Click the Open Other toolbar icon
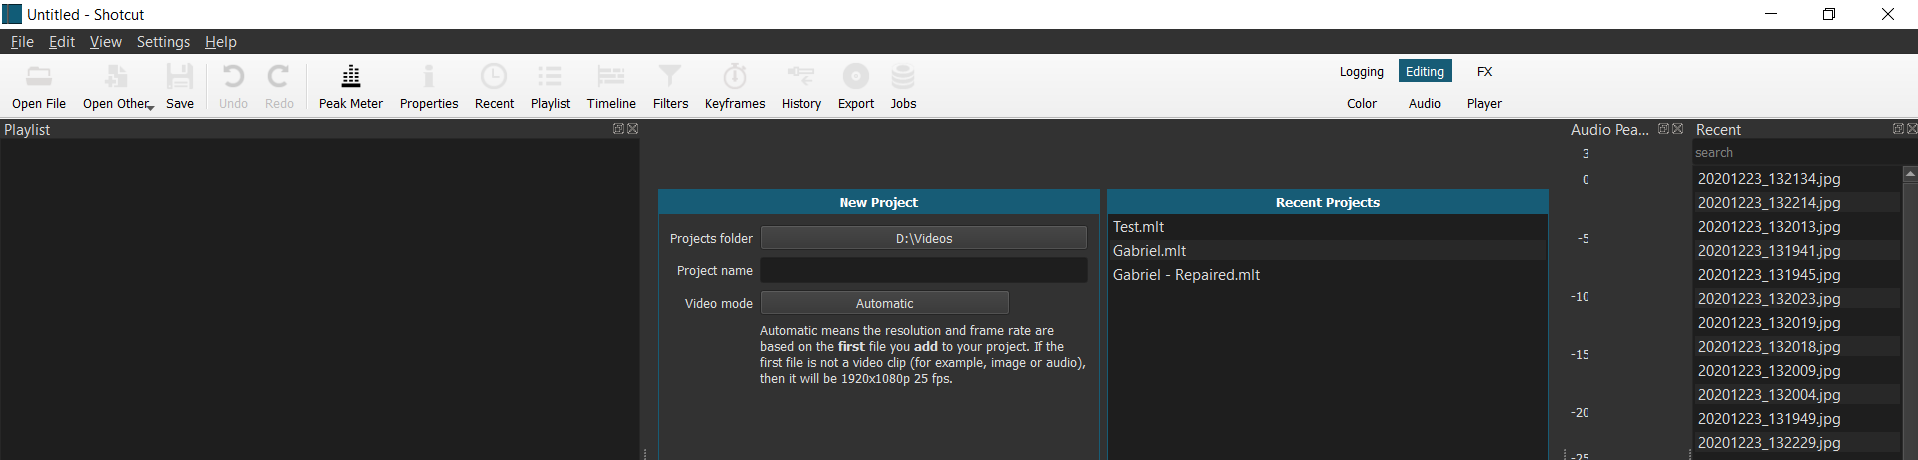Viewport: 1918px width, 460px height. click(x=115, y=86)
